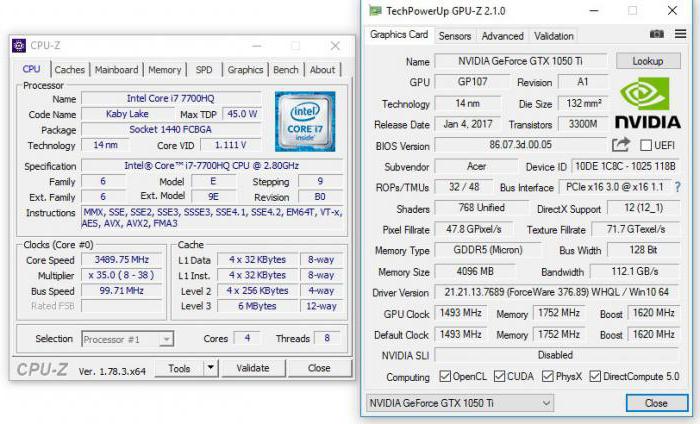Click the Core Speed 3489.75 MHz value
The height and width of the screenshot is (424, 700).
click(x=121, y=260)
